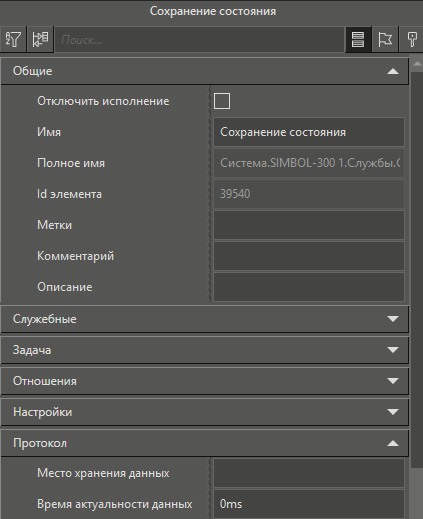
Task: Select the Имя property label
Action: click(49, 132)
